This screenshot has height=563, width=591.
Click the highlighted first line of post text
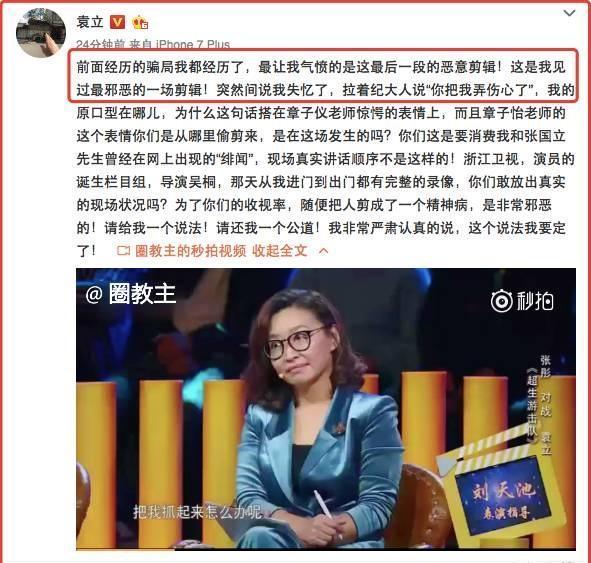pos(321,67)
